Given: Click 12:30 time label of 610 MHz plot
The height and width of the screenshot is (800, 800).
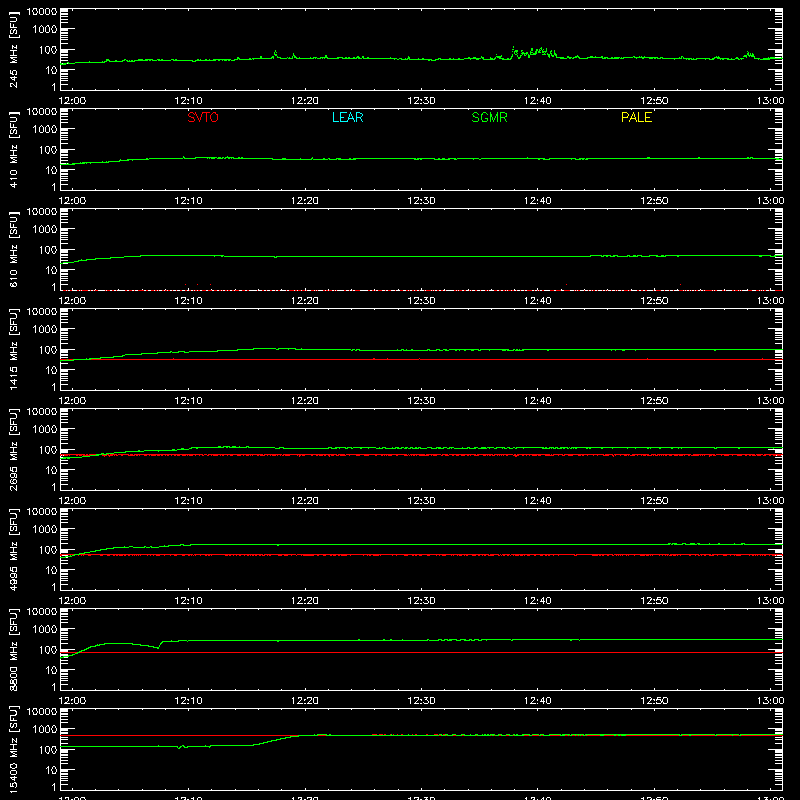Looking at the screenshot, I should coord(421,301).
